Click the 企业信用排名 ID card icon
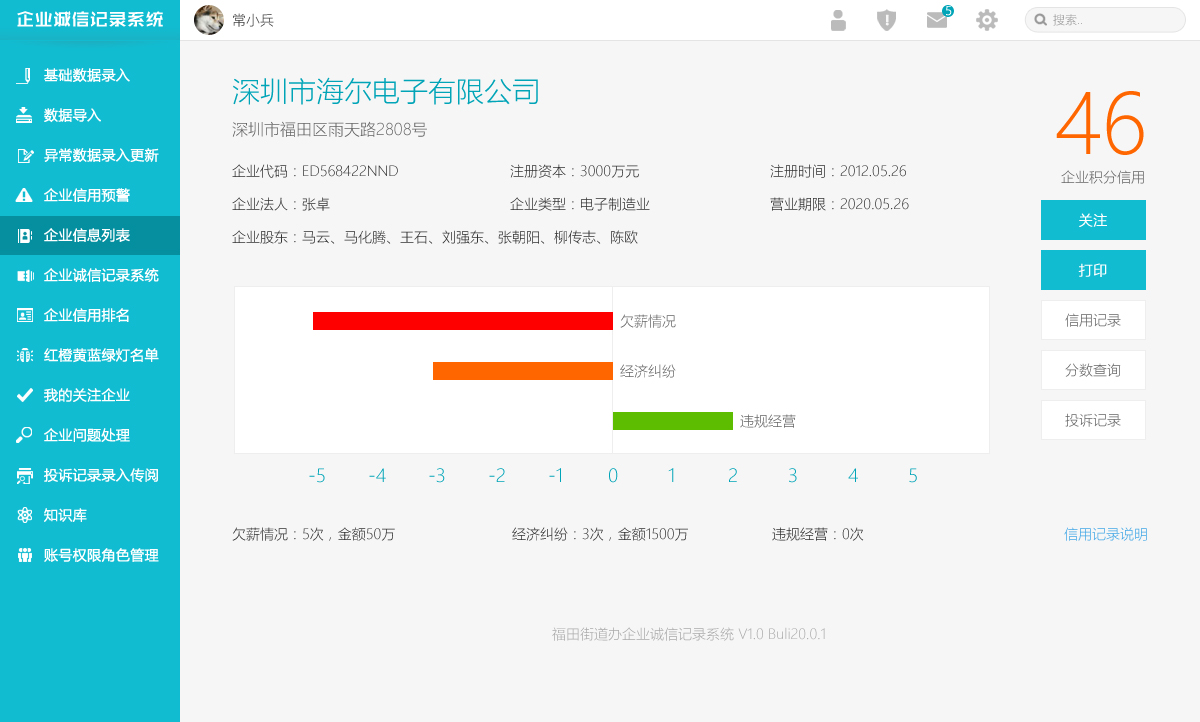The image size is (1200, 722). pos(25,315)
